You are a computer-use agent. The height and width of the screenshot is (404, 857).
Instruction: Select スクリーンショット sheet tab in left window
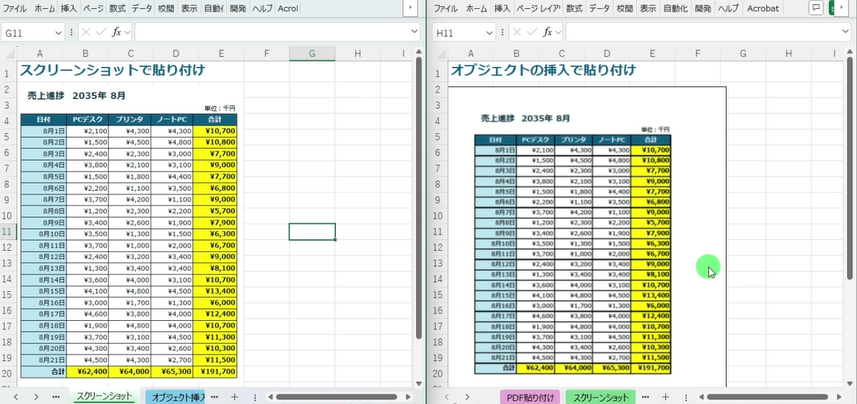(104, 396)
